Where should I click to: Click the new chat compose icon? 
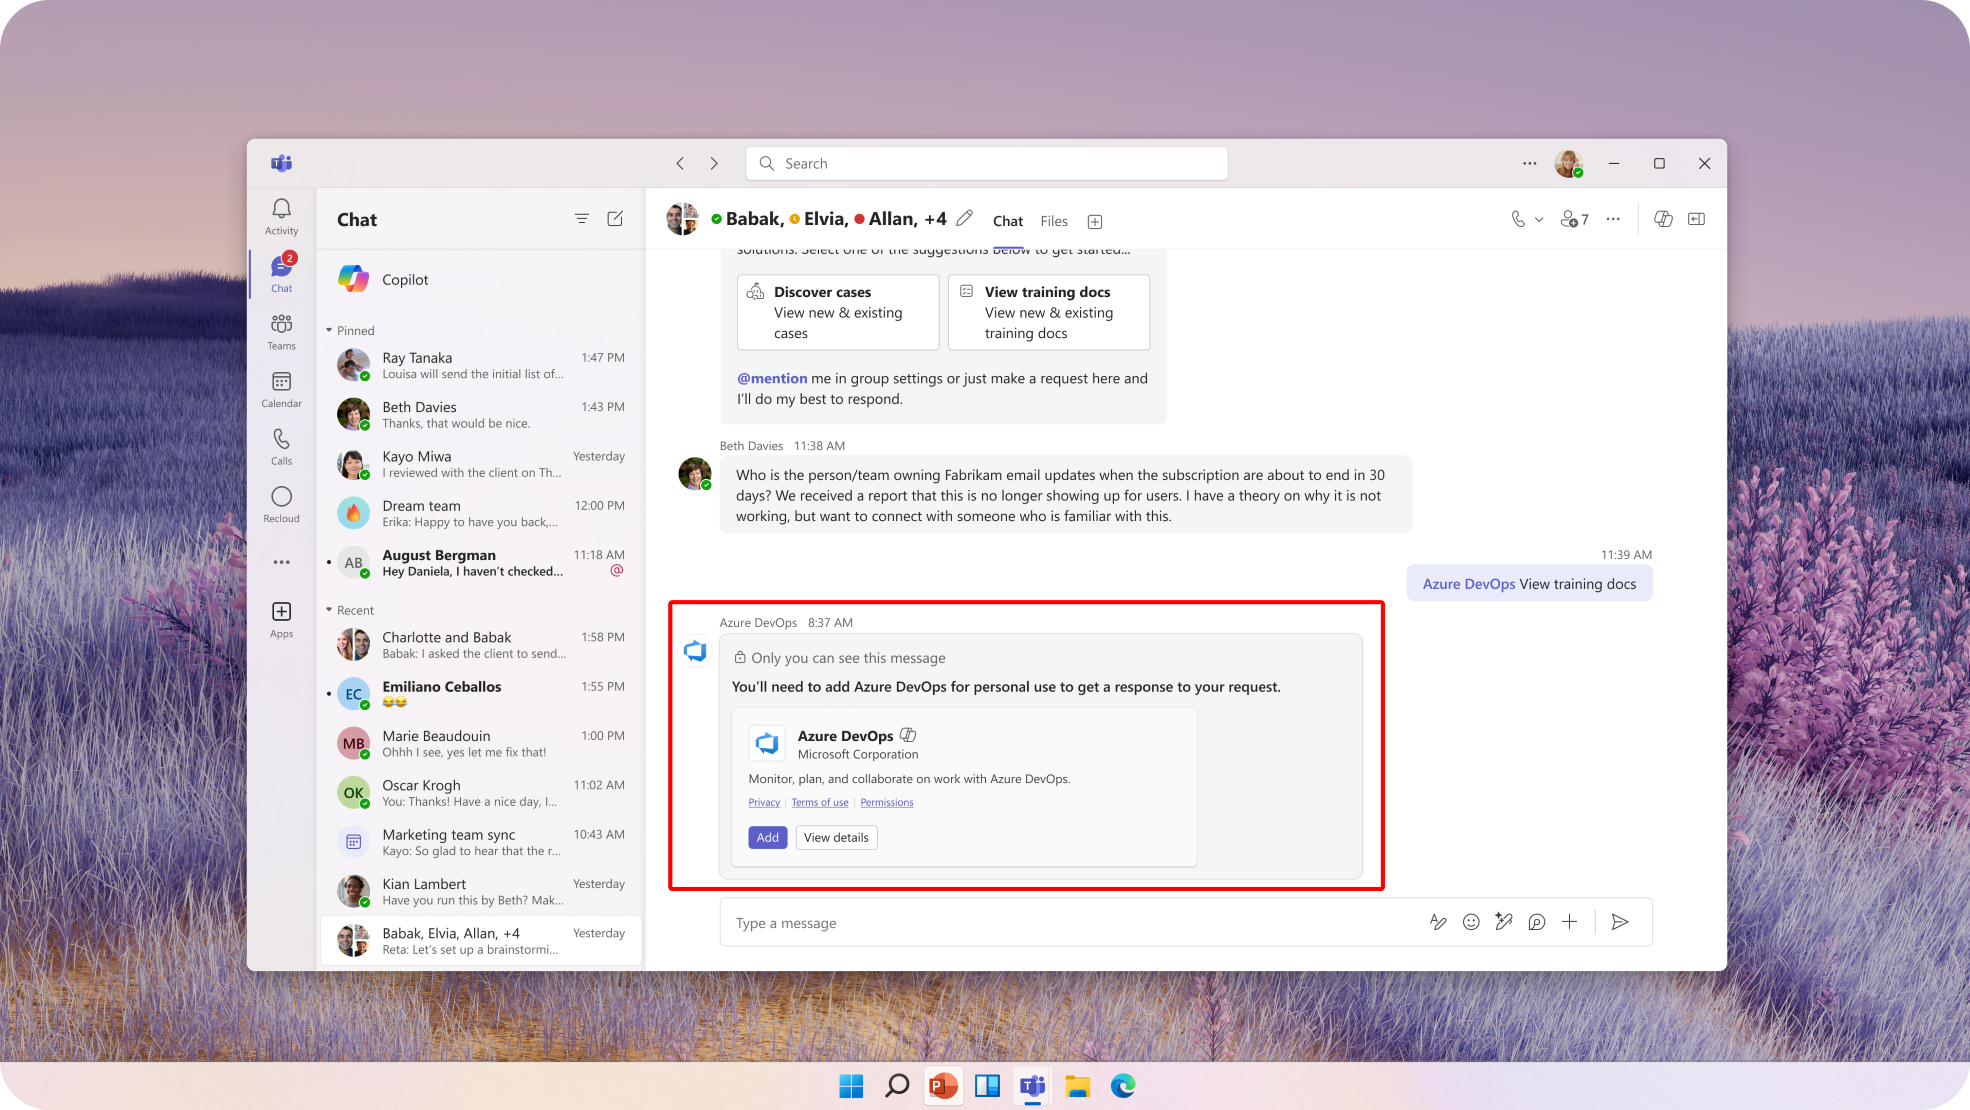pyautogui.click(x=615, y=219)
